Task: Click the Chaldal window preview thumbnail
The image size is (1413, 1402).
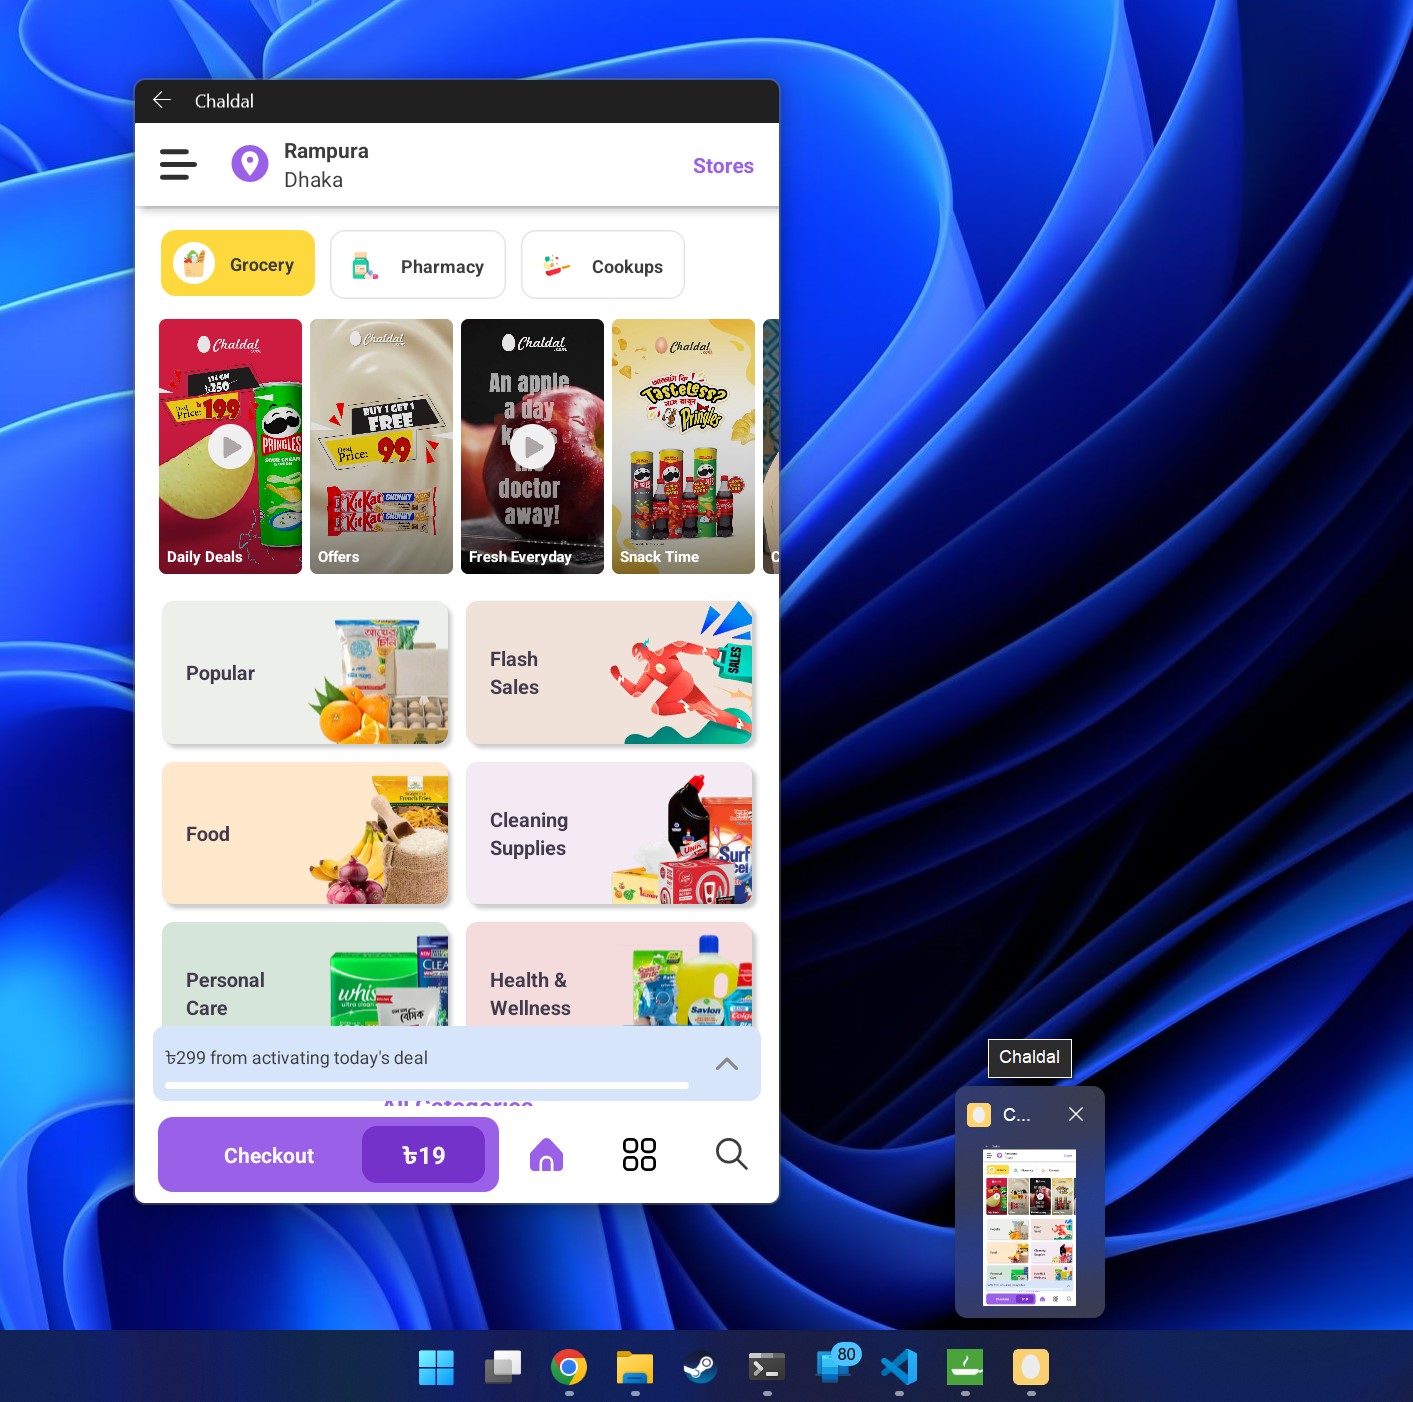Action: pyautogui.click(x=1030, y=1227)
